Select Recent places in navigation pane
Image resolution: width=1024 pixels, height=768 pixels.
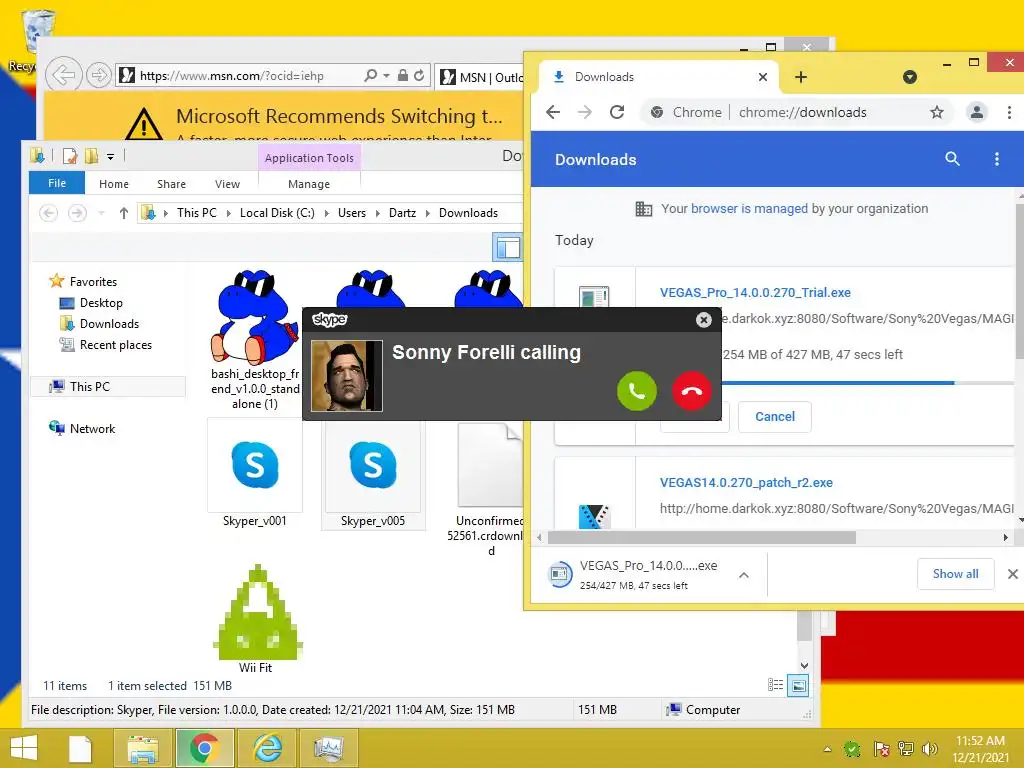106,345
